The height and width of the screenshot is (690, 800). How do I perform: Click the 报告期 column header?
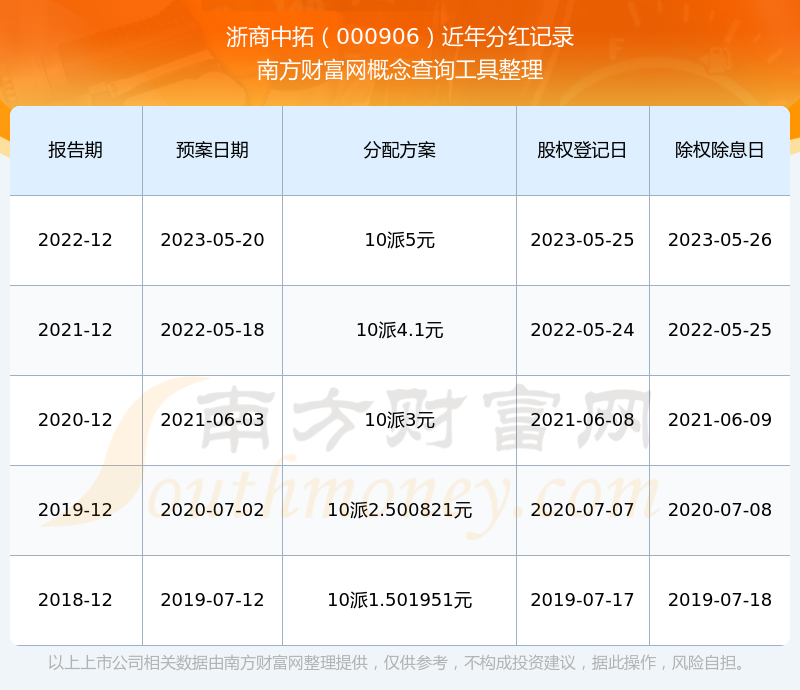click(x=76, y=150)
